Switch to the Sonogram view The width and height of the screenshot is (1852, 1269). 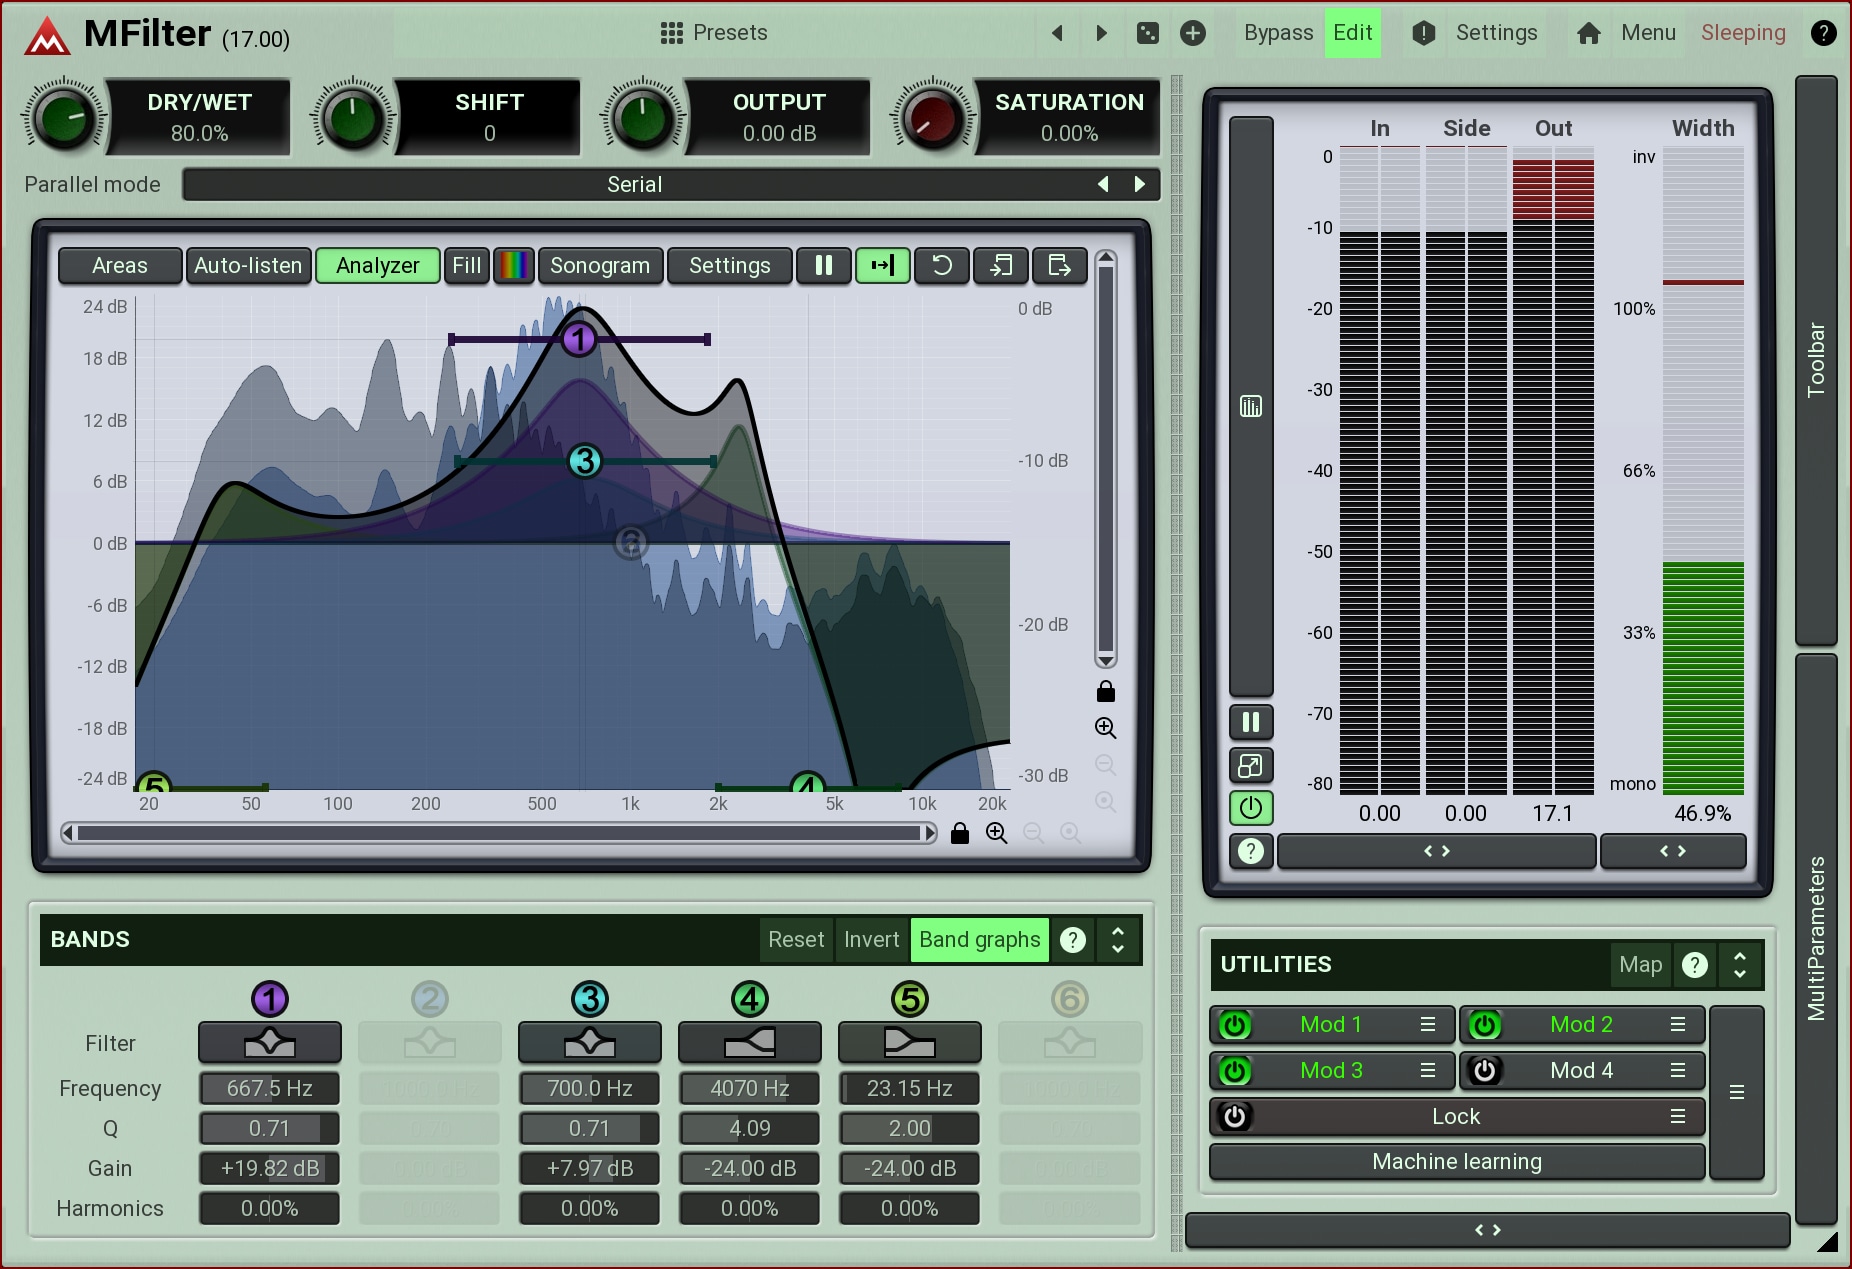click(x=599, y=266)
